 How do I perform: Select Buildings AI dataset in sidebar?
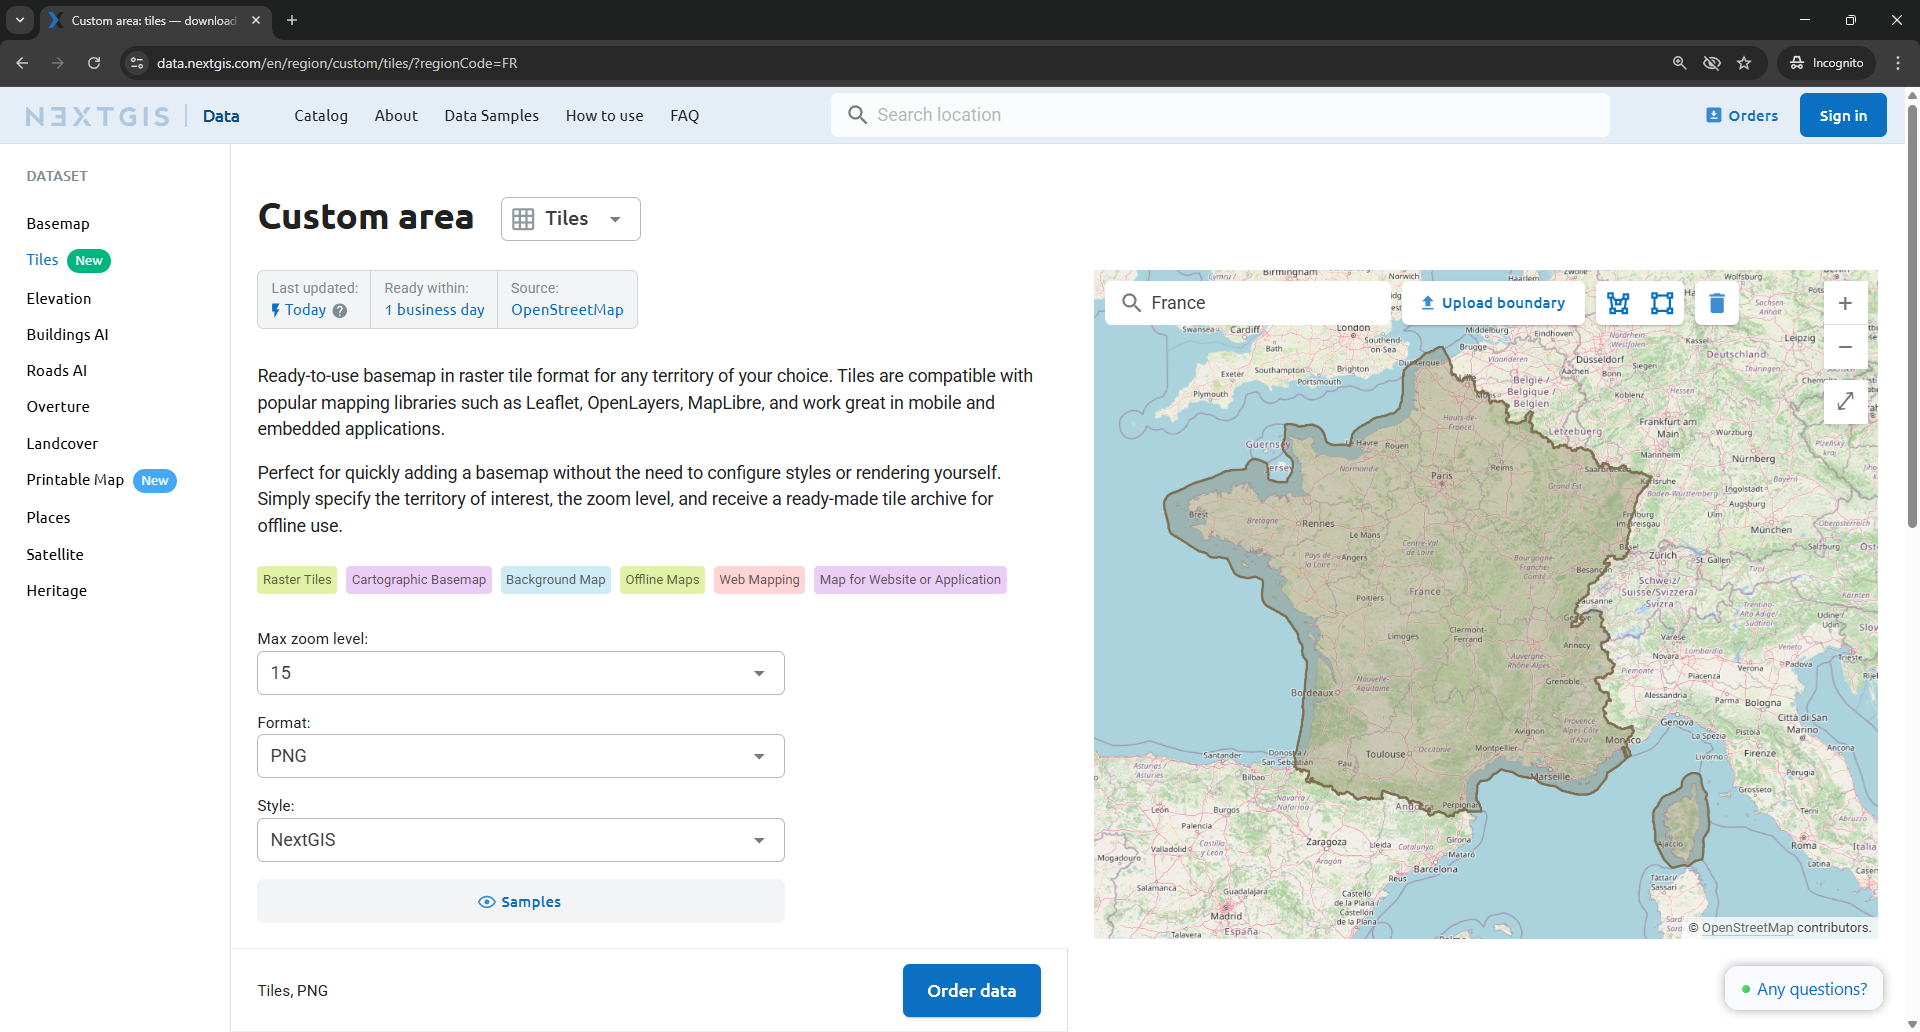click(x=68, y=335)
